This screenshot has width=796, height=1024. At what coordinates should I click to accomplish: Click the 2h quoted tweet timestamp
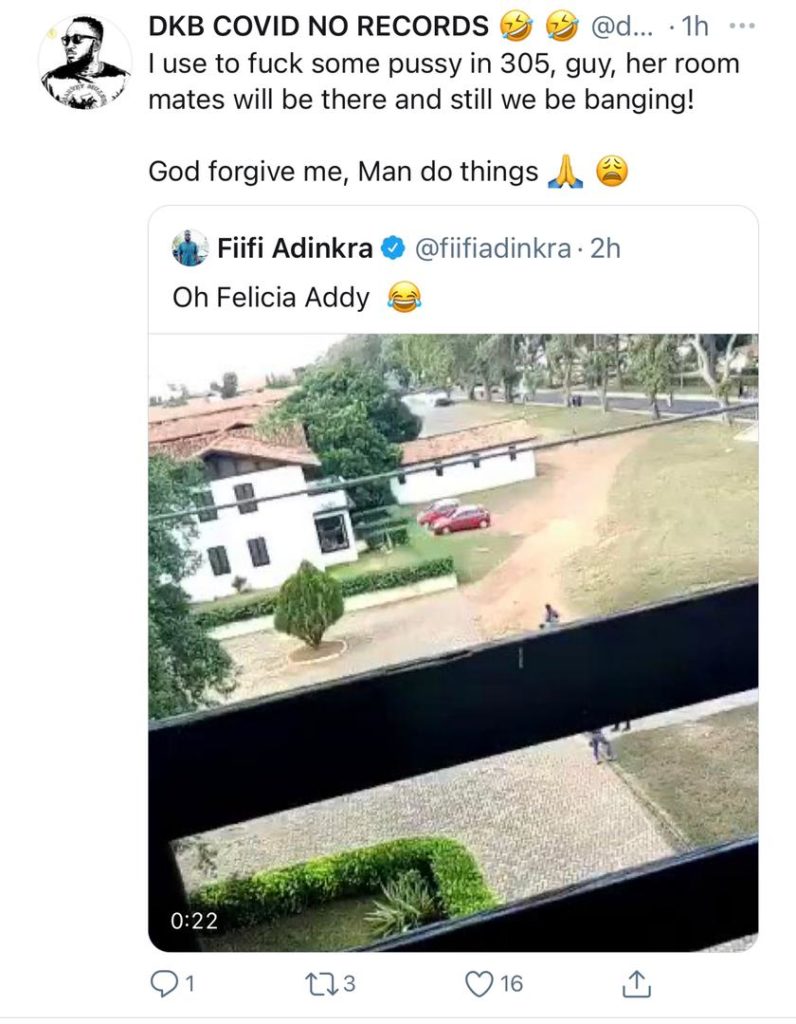pyautogui.click(x=605, y=249)
